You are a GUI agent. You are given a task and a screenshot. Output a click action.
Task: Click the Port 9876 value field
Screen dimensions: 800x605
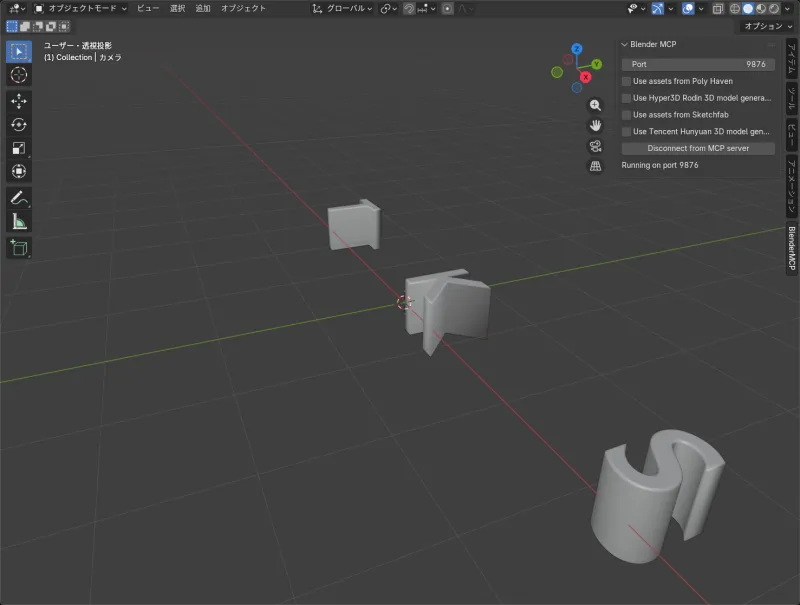pos(698,64)
